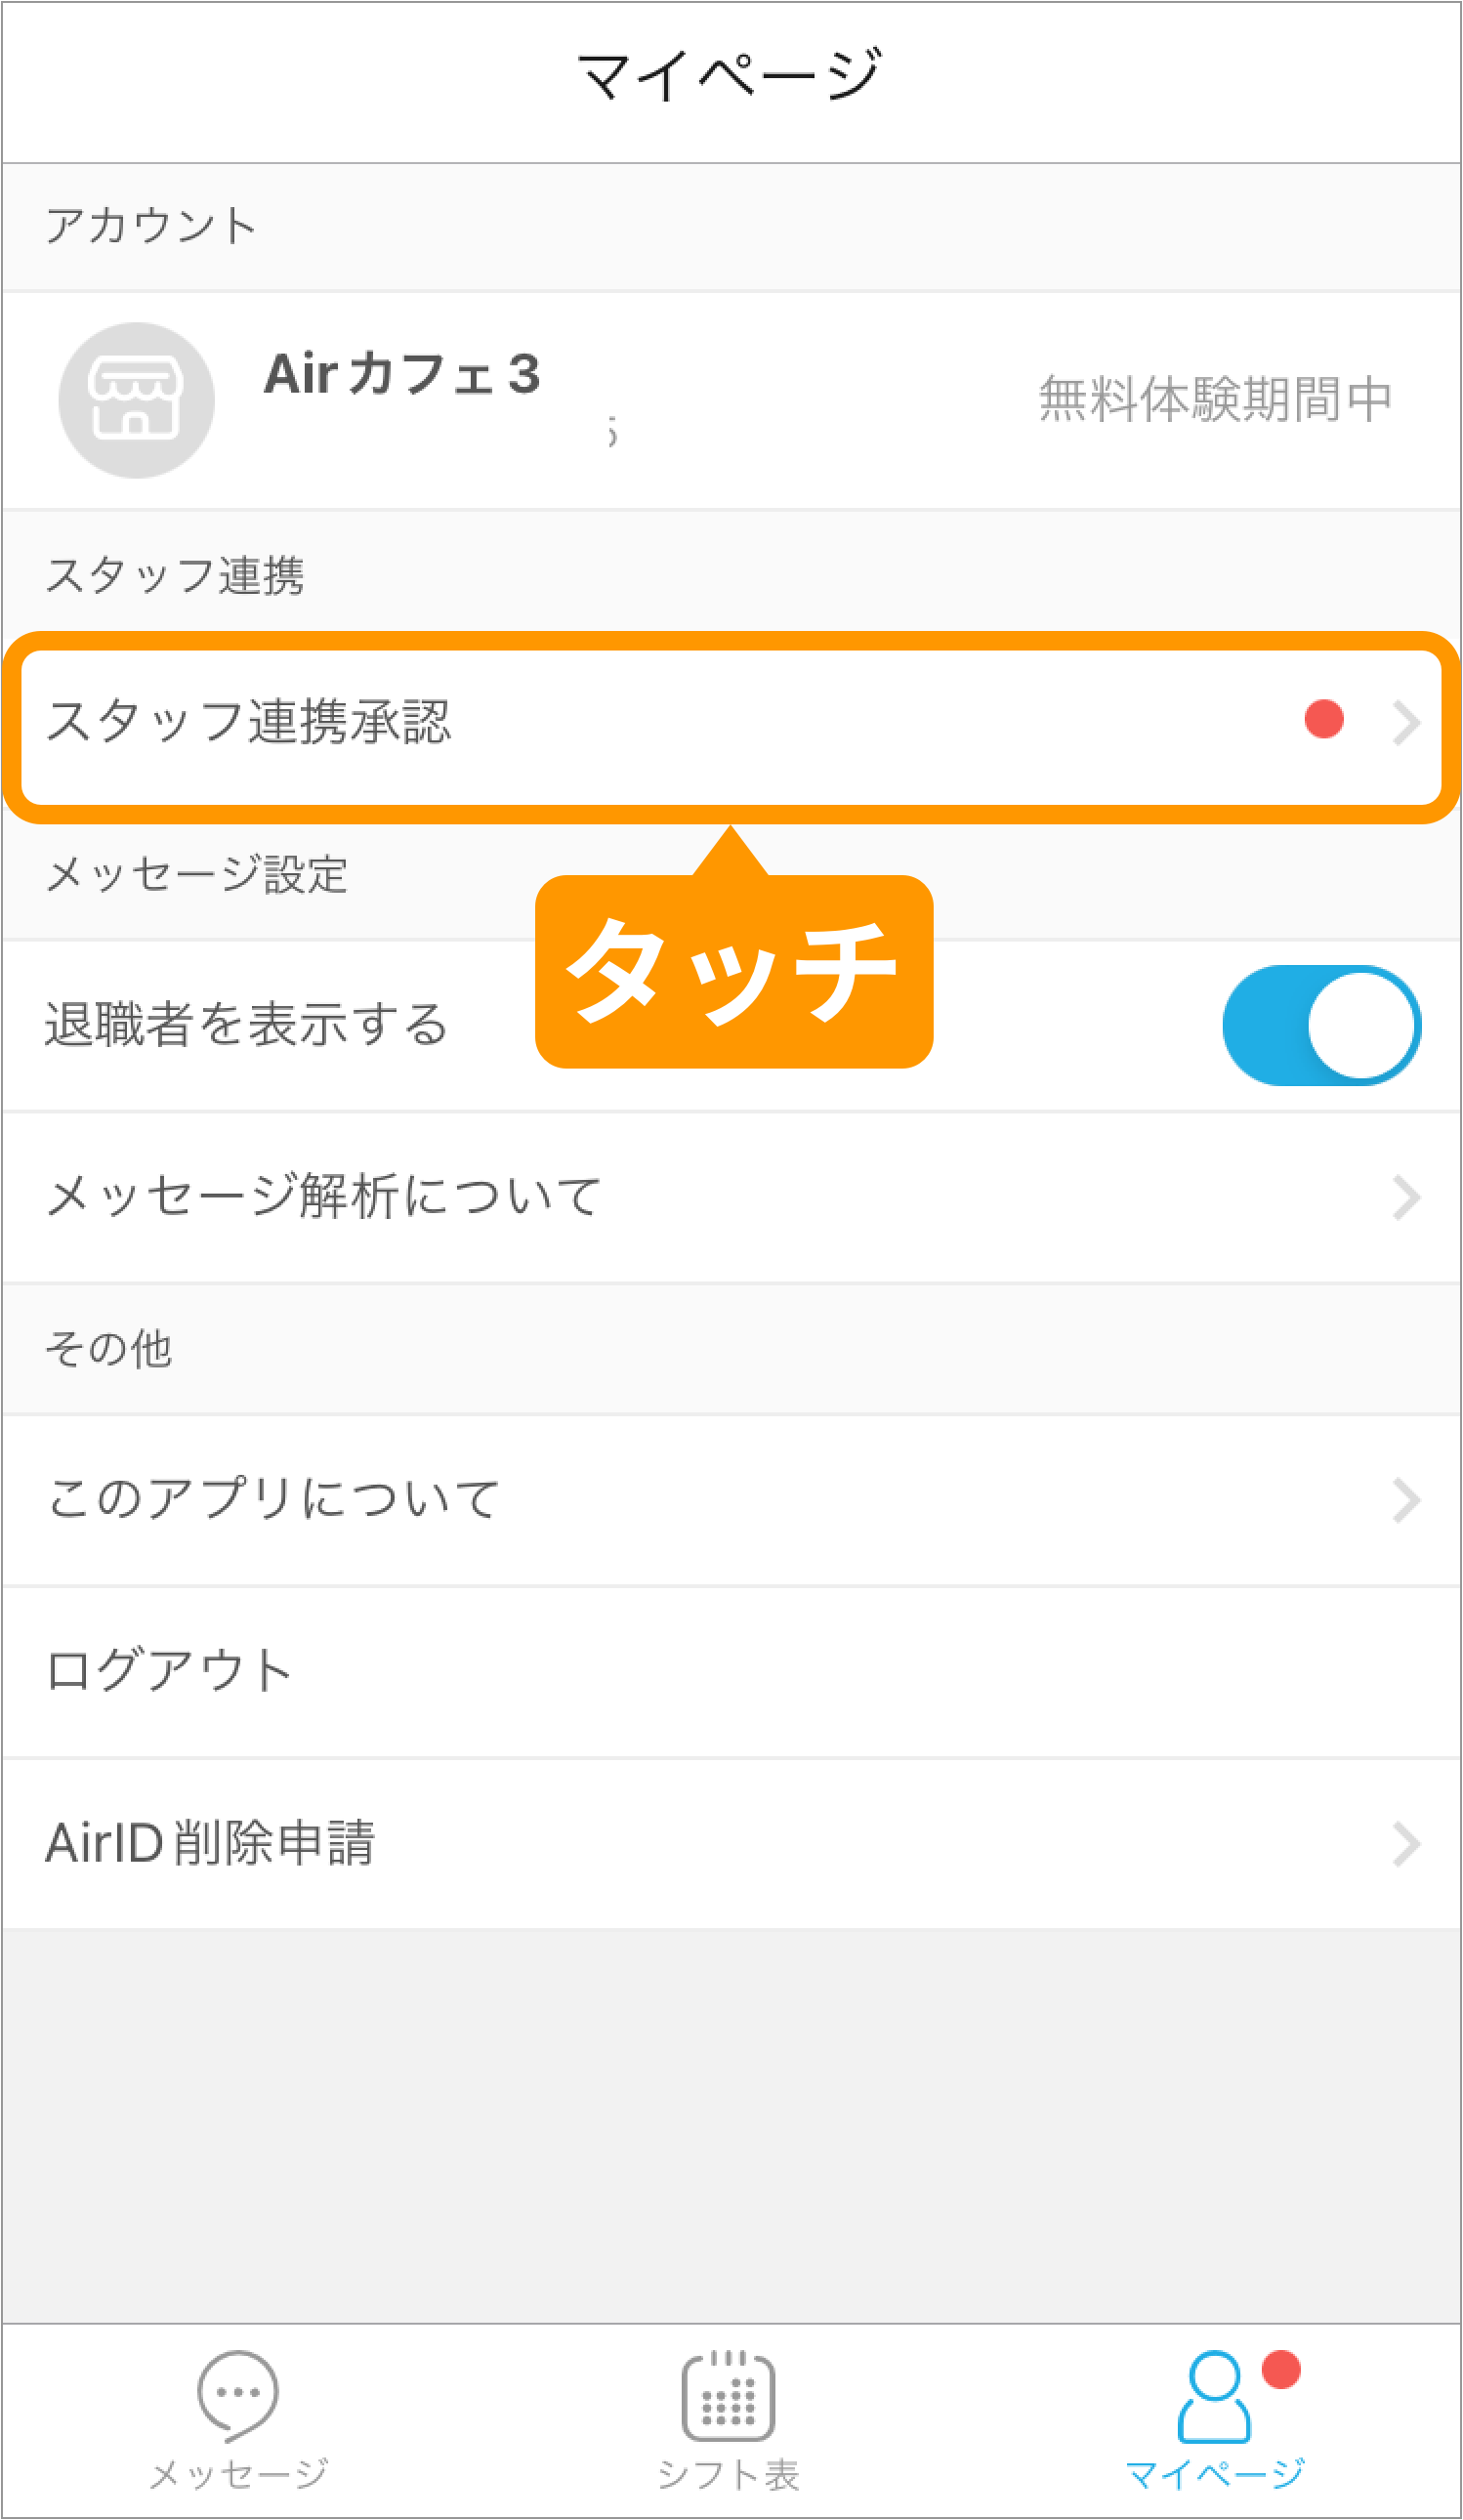The image size is (1463, 2520).
Task: Open the メッセージ speech bubble icon
Action: point(238,2395)
